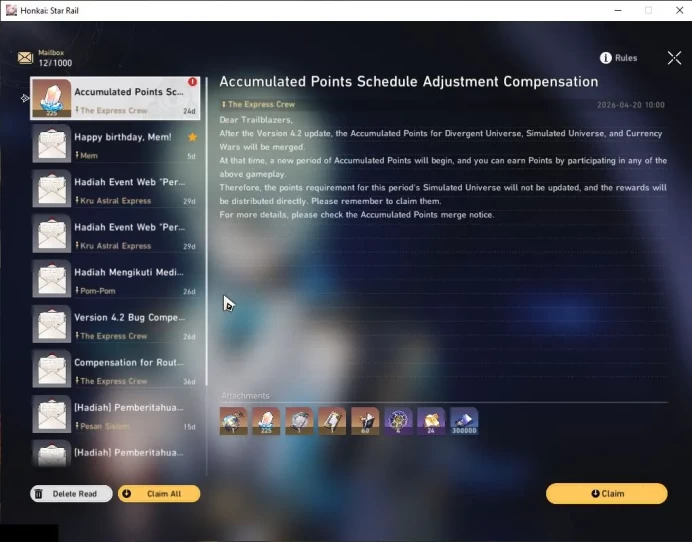
Task: Open [Hadiah] Pemberitahua... mail from Pesan Sistem
Action: (x=117, y=414)
